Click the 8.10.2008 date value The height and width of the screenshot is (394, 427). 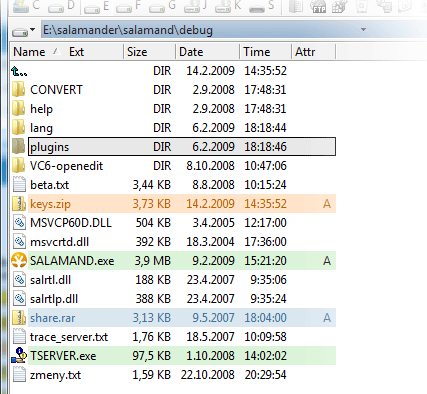coord(210,166)
